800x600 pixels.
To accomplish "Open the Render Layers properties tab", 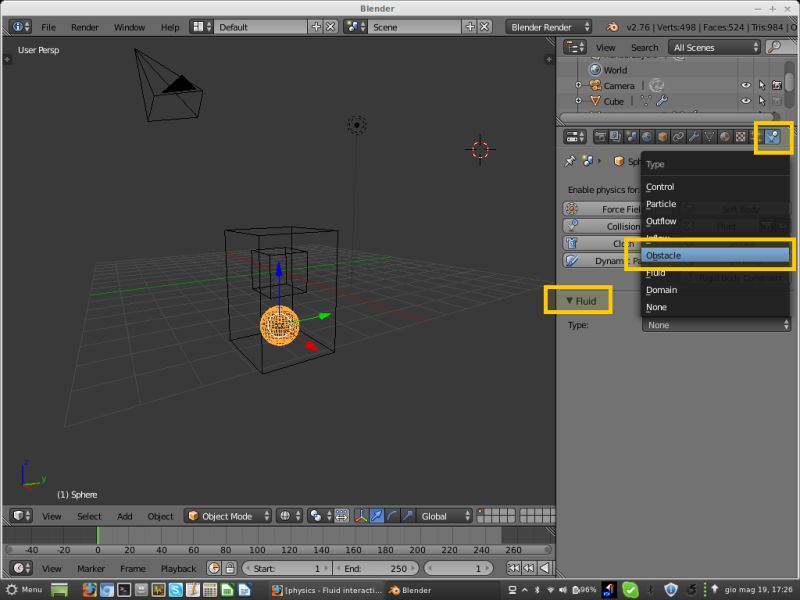I will pos(616,137).
